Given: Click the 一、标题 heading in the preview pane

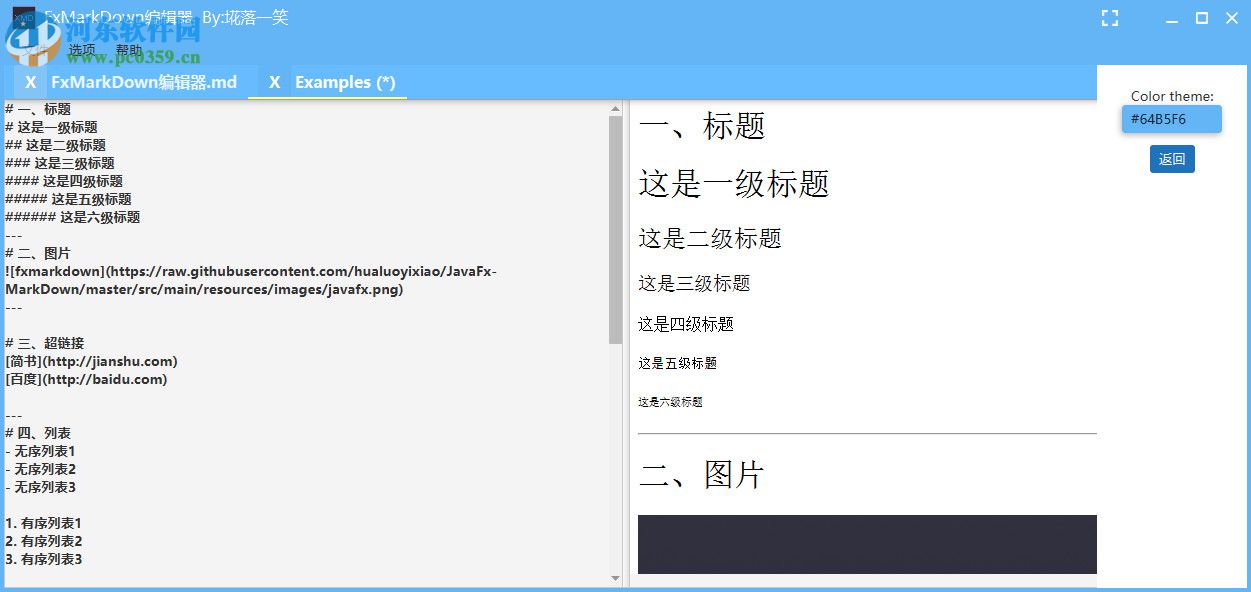Looking at the screenshot, I should click(702, 127).
